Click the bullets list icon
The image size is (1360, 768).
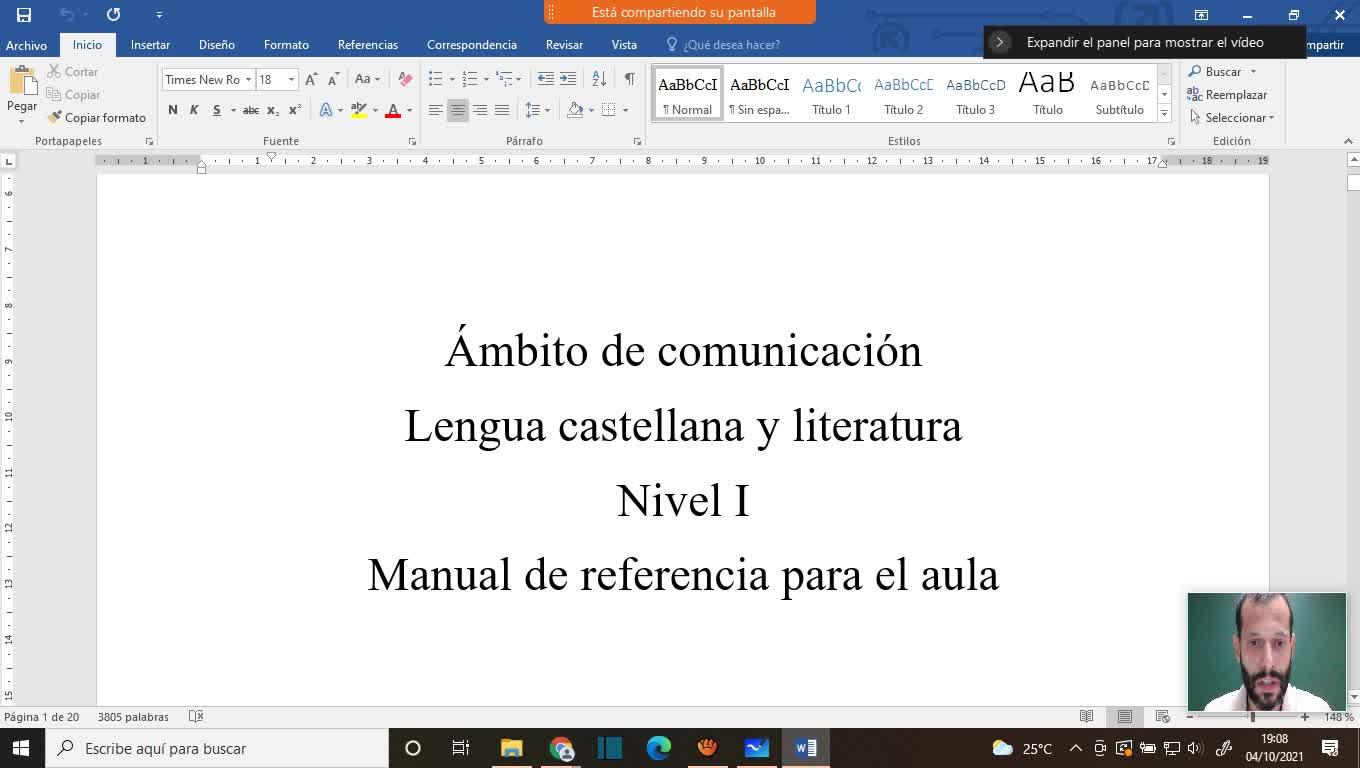point(435,79)
